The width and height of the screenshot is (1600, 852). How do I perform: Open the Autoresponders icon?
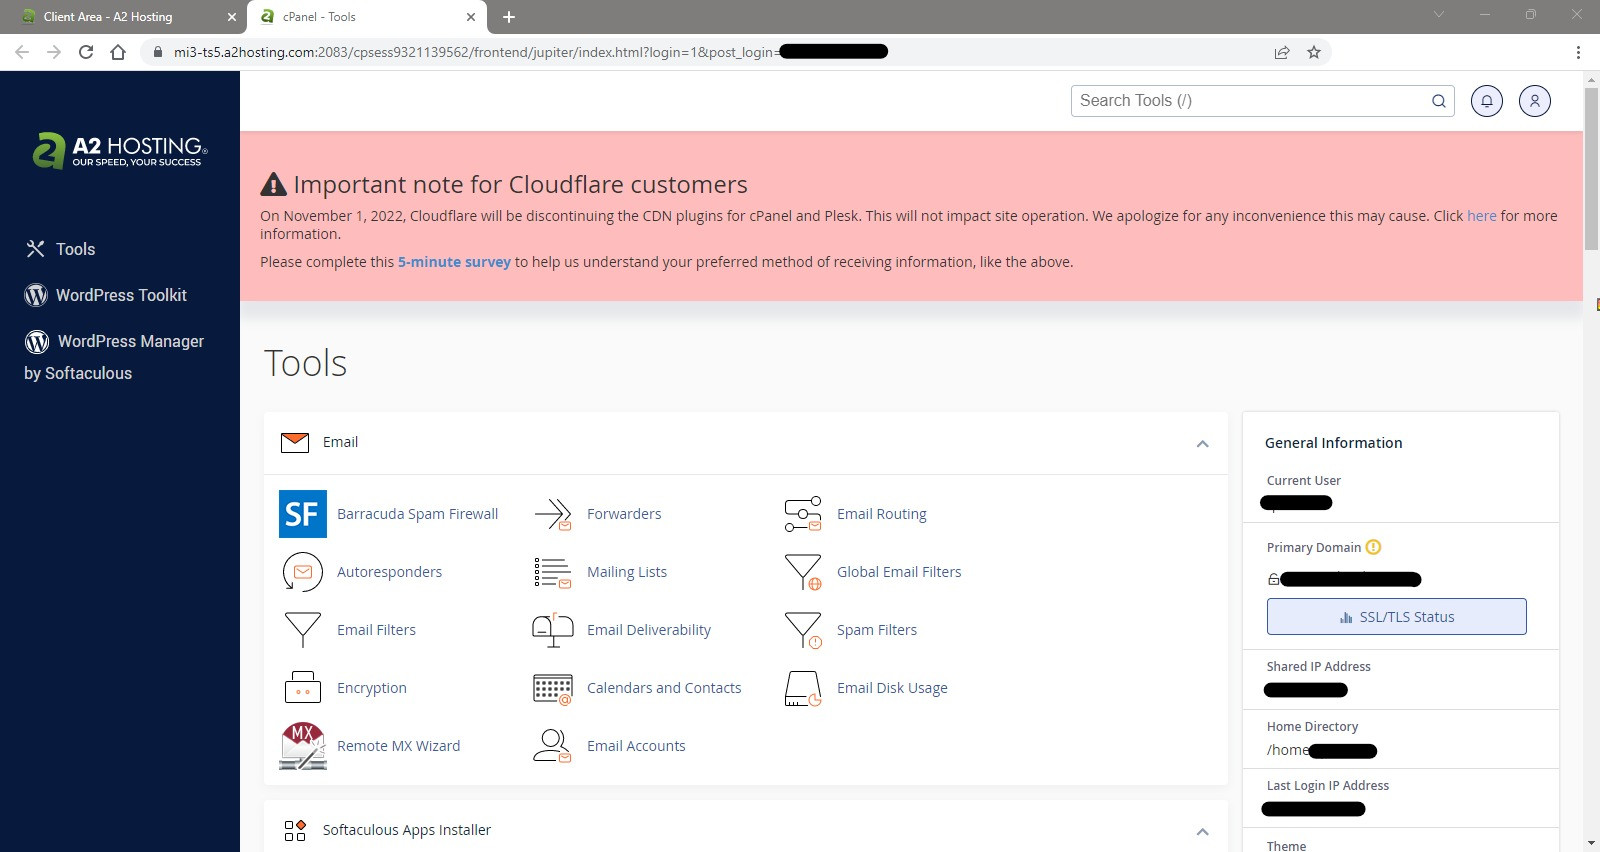[x=303, y=572]
